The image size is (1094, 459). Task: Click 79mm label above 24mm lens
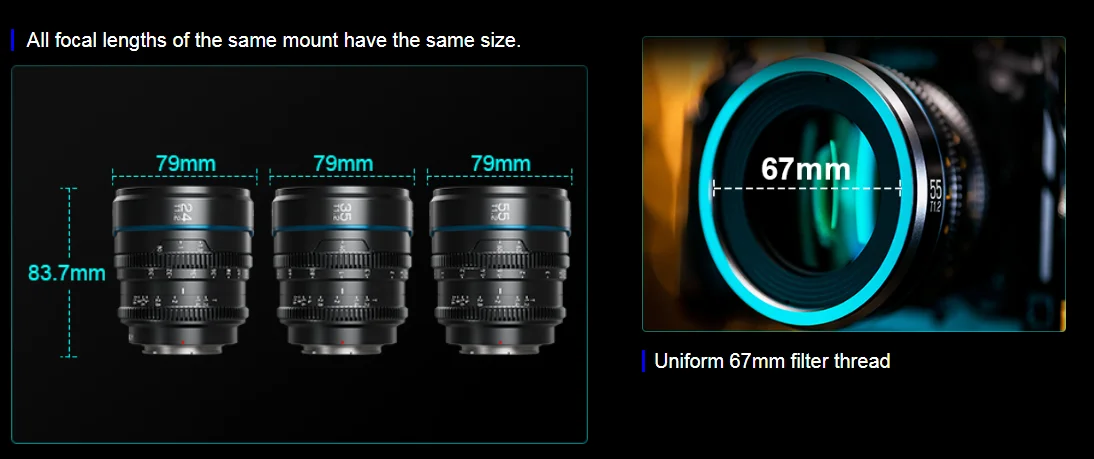(x=186, y=164)
